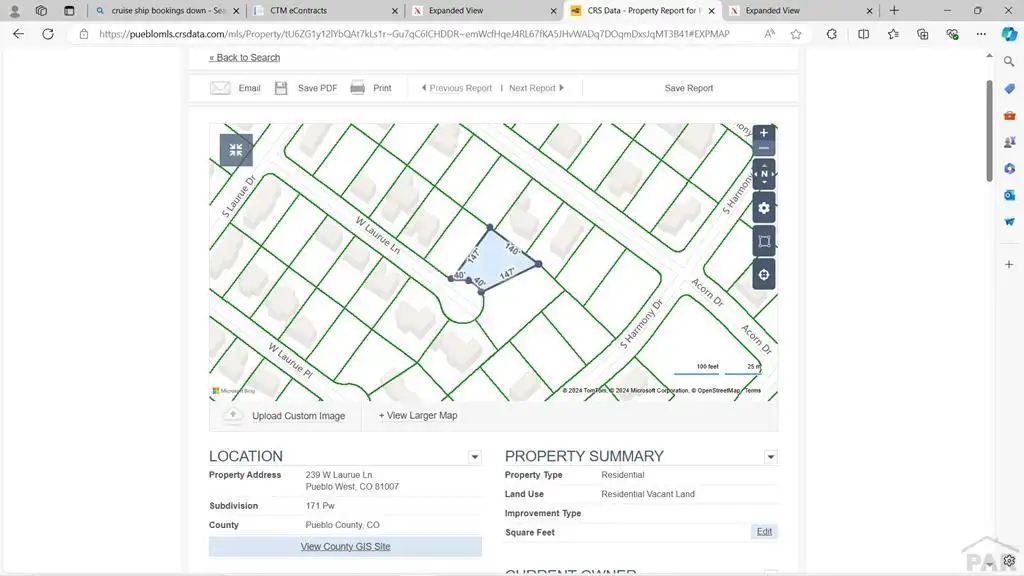Click Save Report button

[688, 88]
